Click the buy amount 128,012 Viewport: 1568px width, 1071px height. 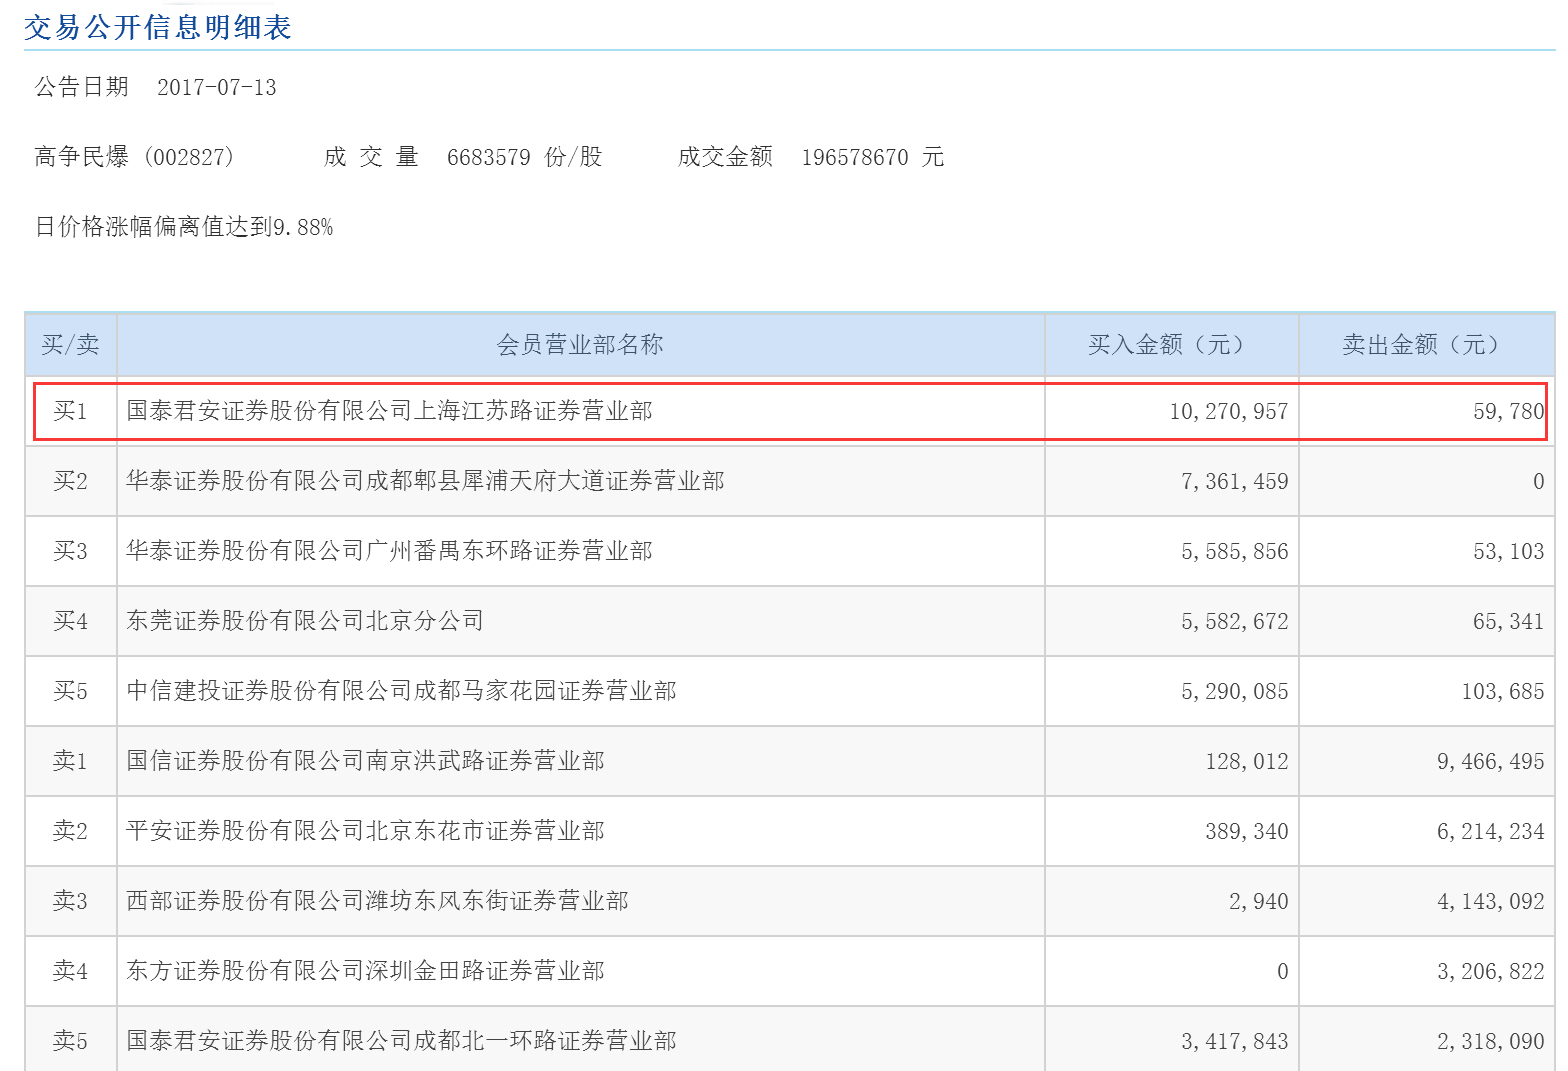pos(1247,761)
